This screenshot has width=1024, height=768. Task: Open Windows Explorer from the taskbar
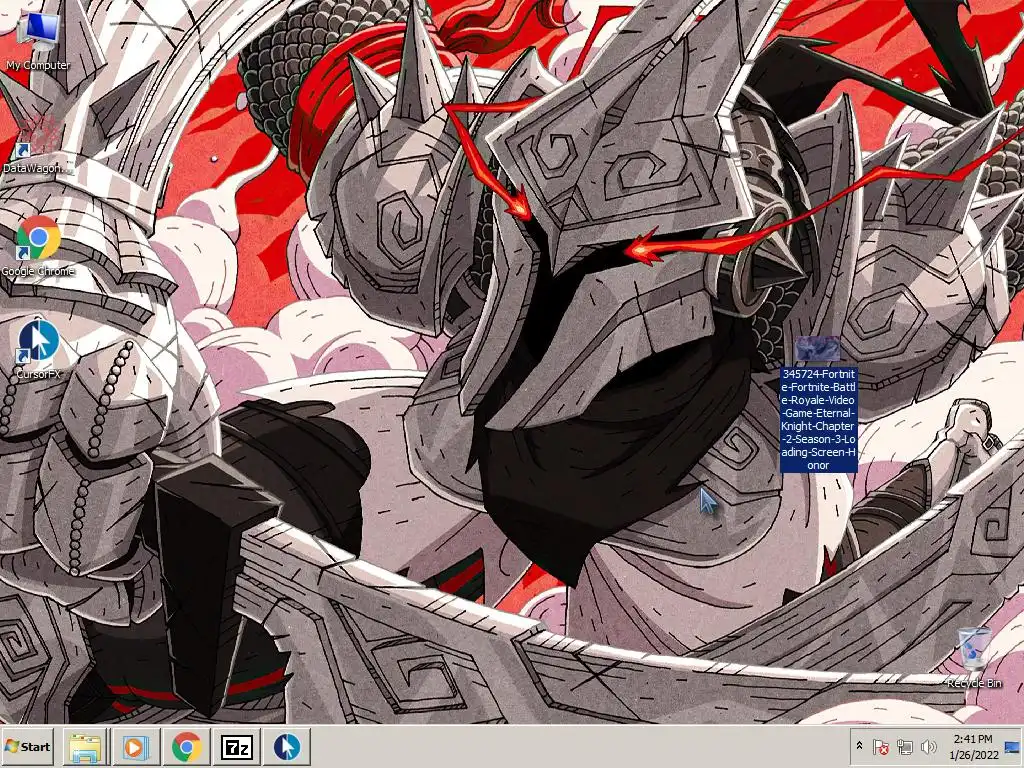click(x=86, y=746)
